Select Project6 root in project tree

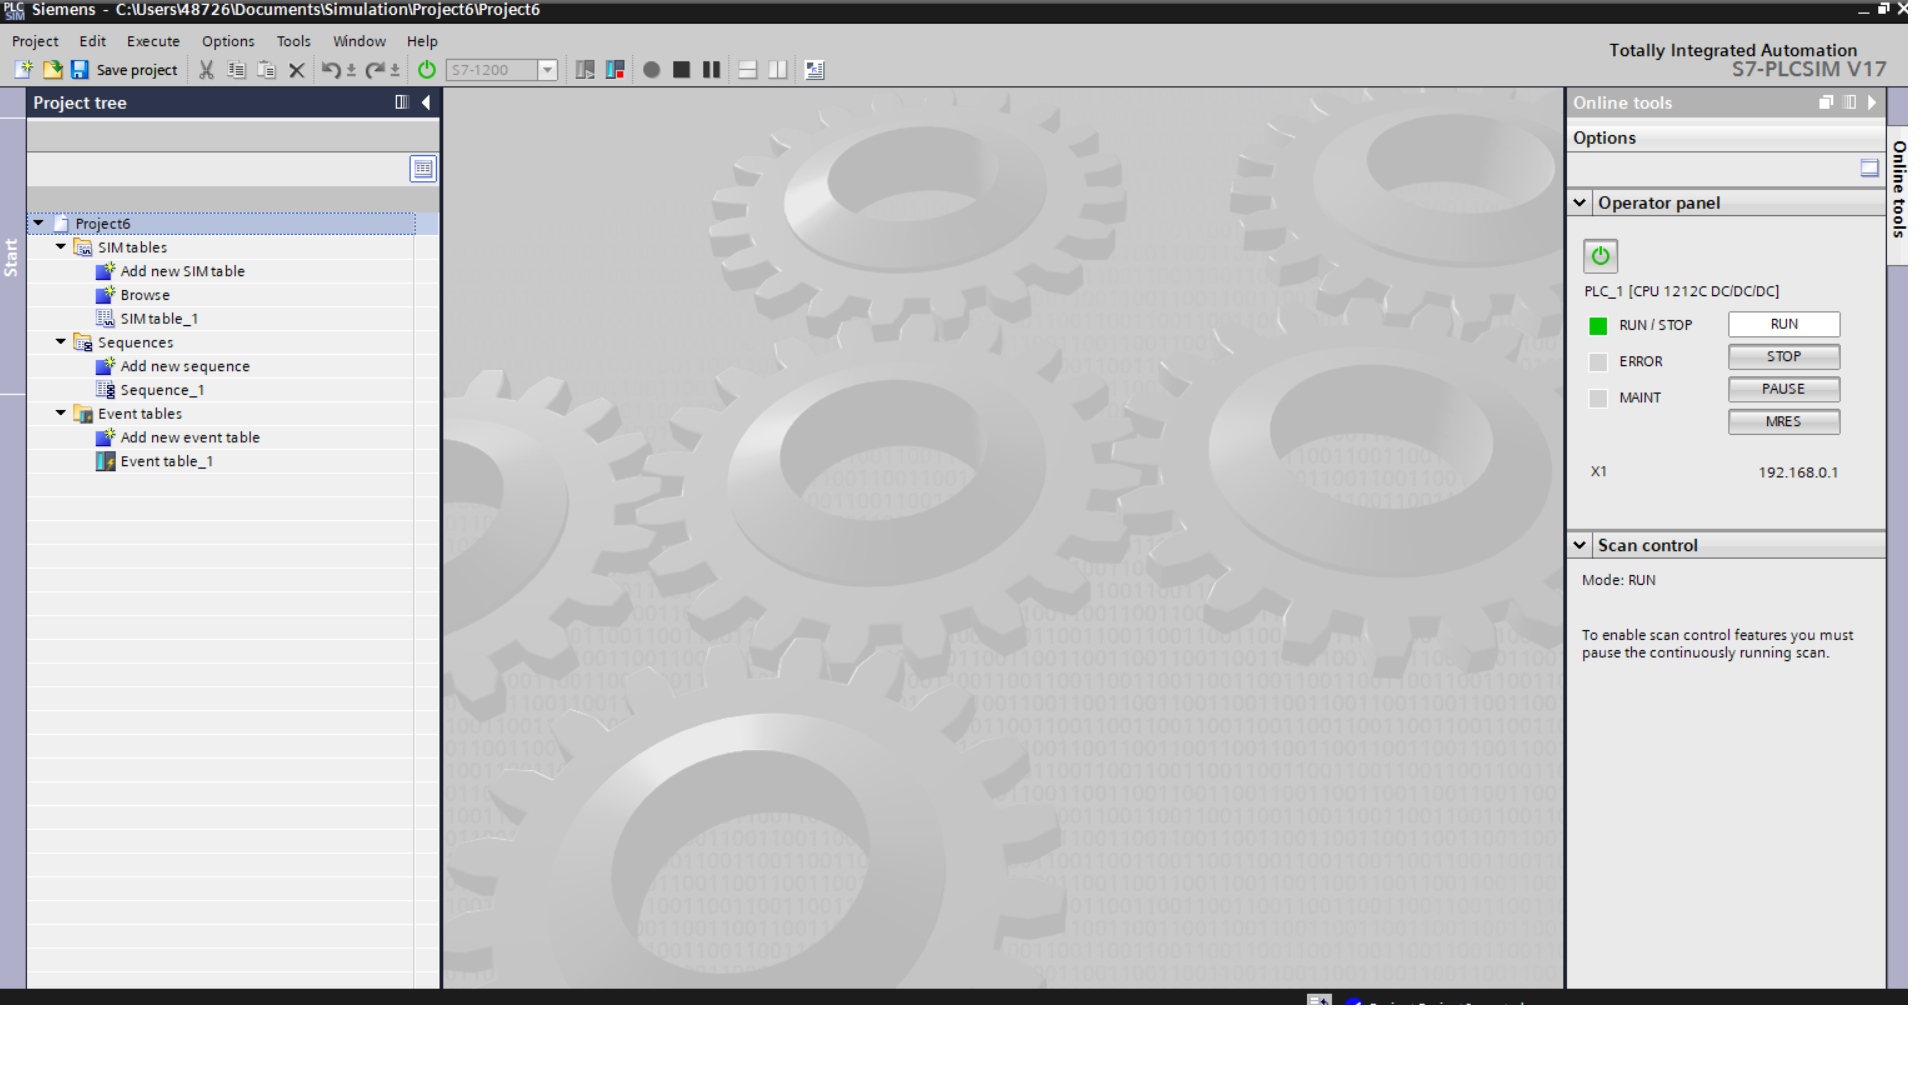tap(103, 224)
